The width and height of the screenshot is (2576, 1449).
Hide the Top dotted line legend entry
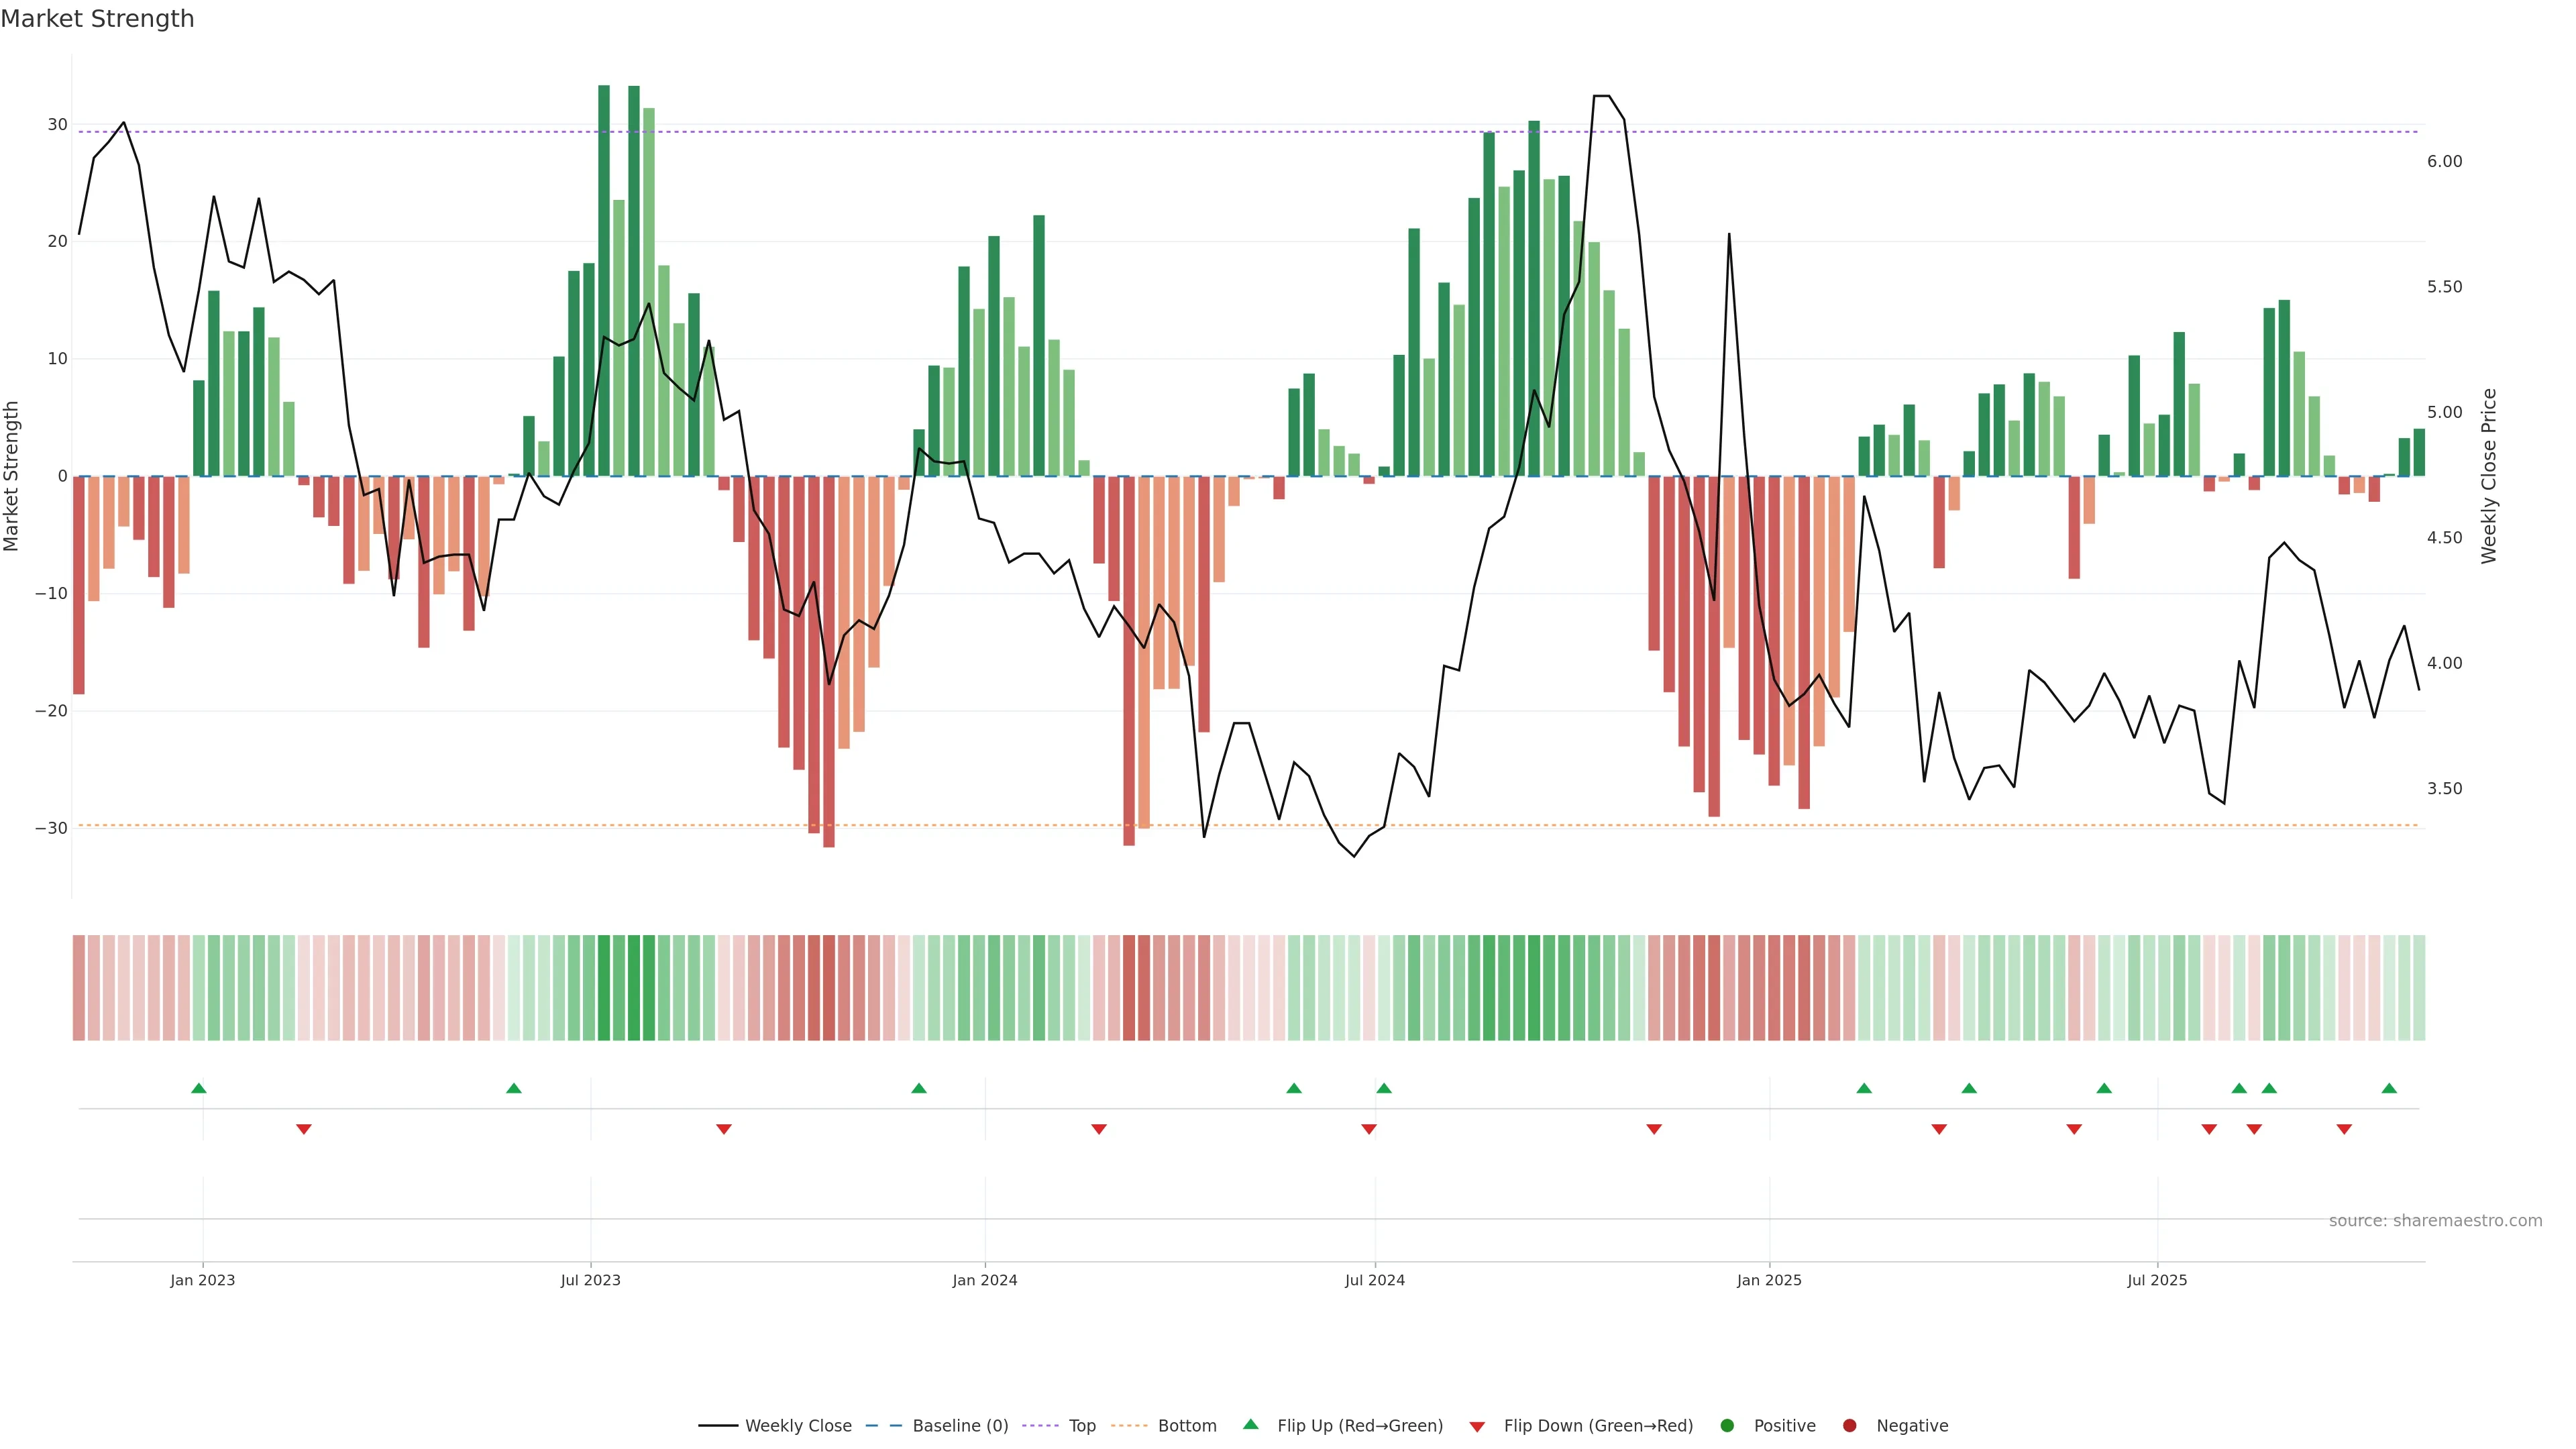[x=1081, y=1426]
